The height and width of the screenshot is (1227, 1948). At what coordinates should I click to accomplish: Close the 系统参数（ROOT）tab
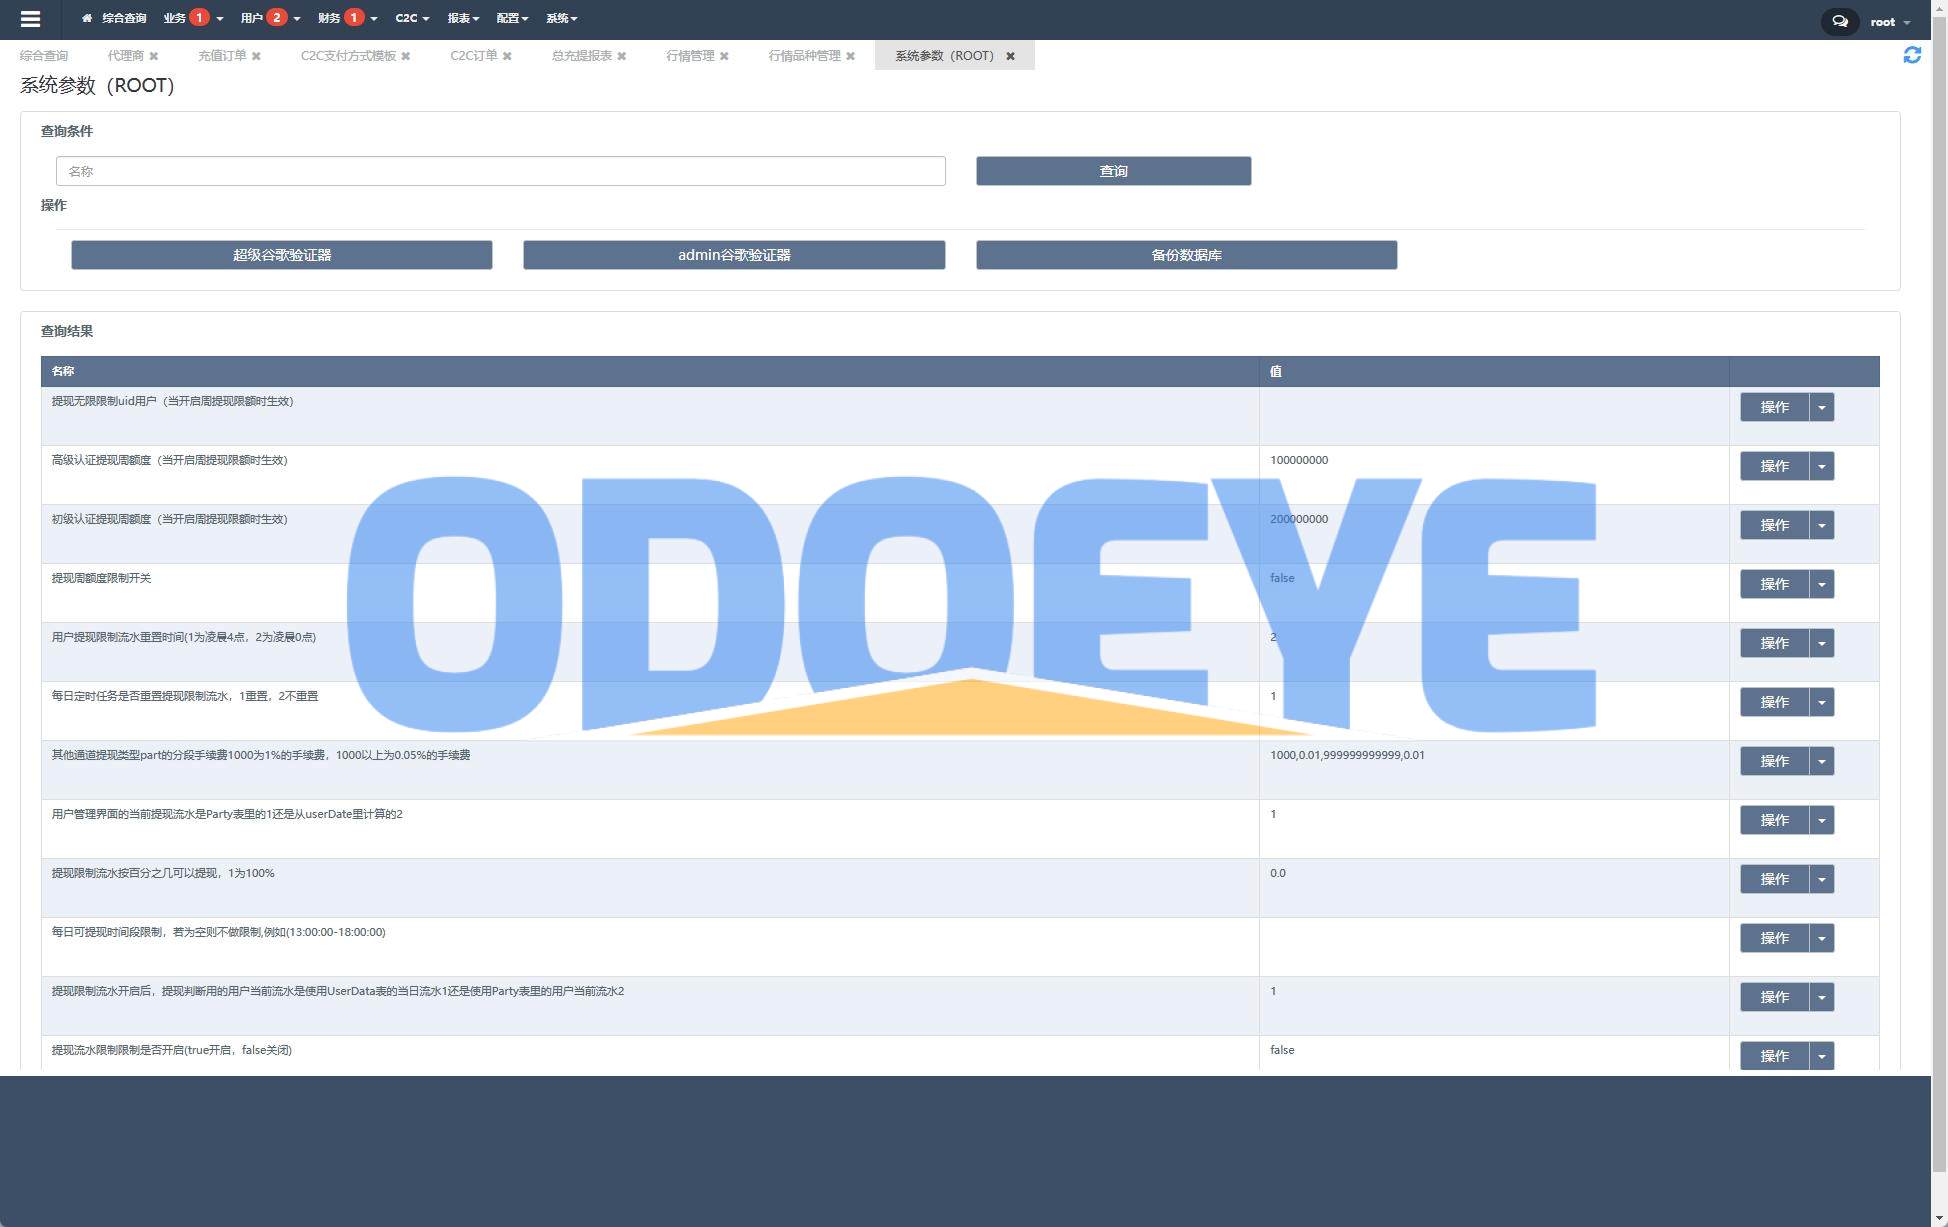(1010, 56)
